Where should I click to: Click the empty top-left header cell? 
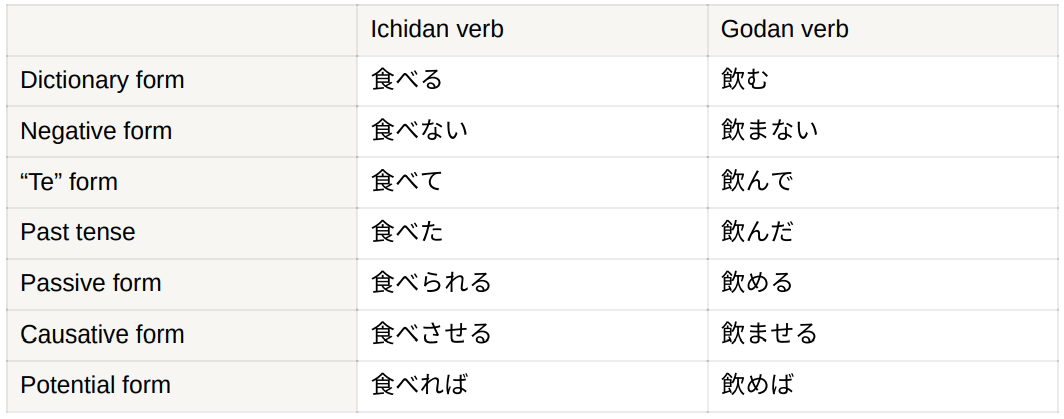click(x=182, y=30)
